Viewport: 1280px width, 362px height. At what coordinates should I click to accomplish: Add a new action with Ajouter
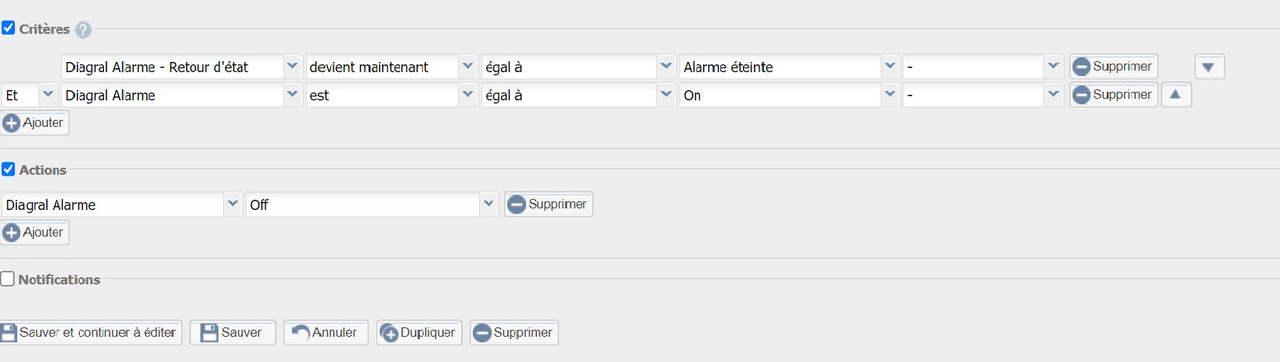(x=35, y=232)
